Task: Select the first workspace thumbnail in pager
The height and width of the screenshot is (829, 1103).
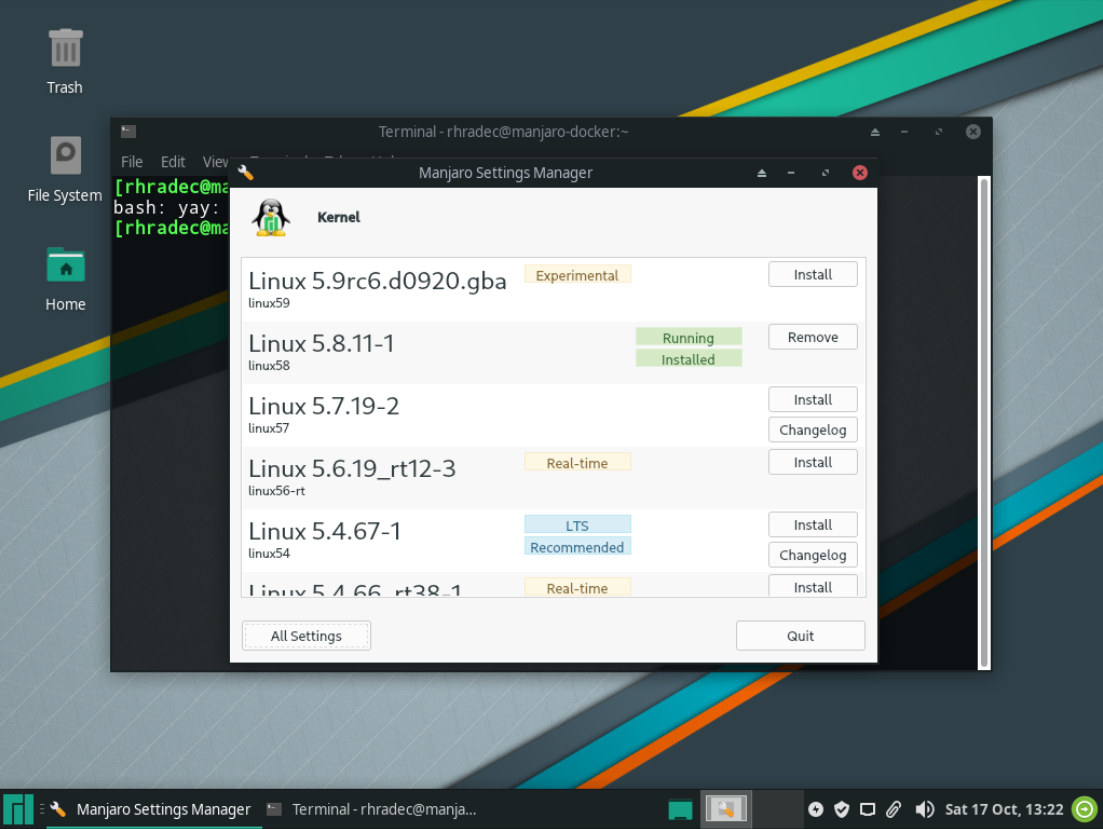Action: click(x=726, y=809)
